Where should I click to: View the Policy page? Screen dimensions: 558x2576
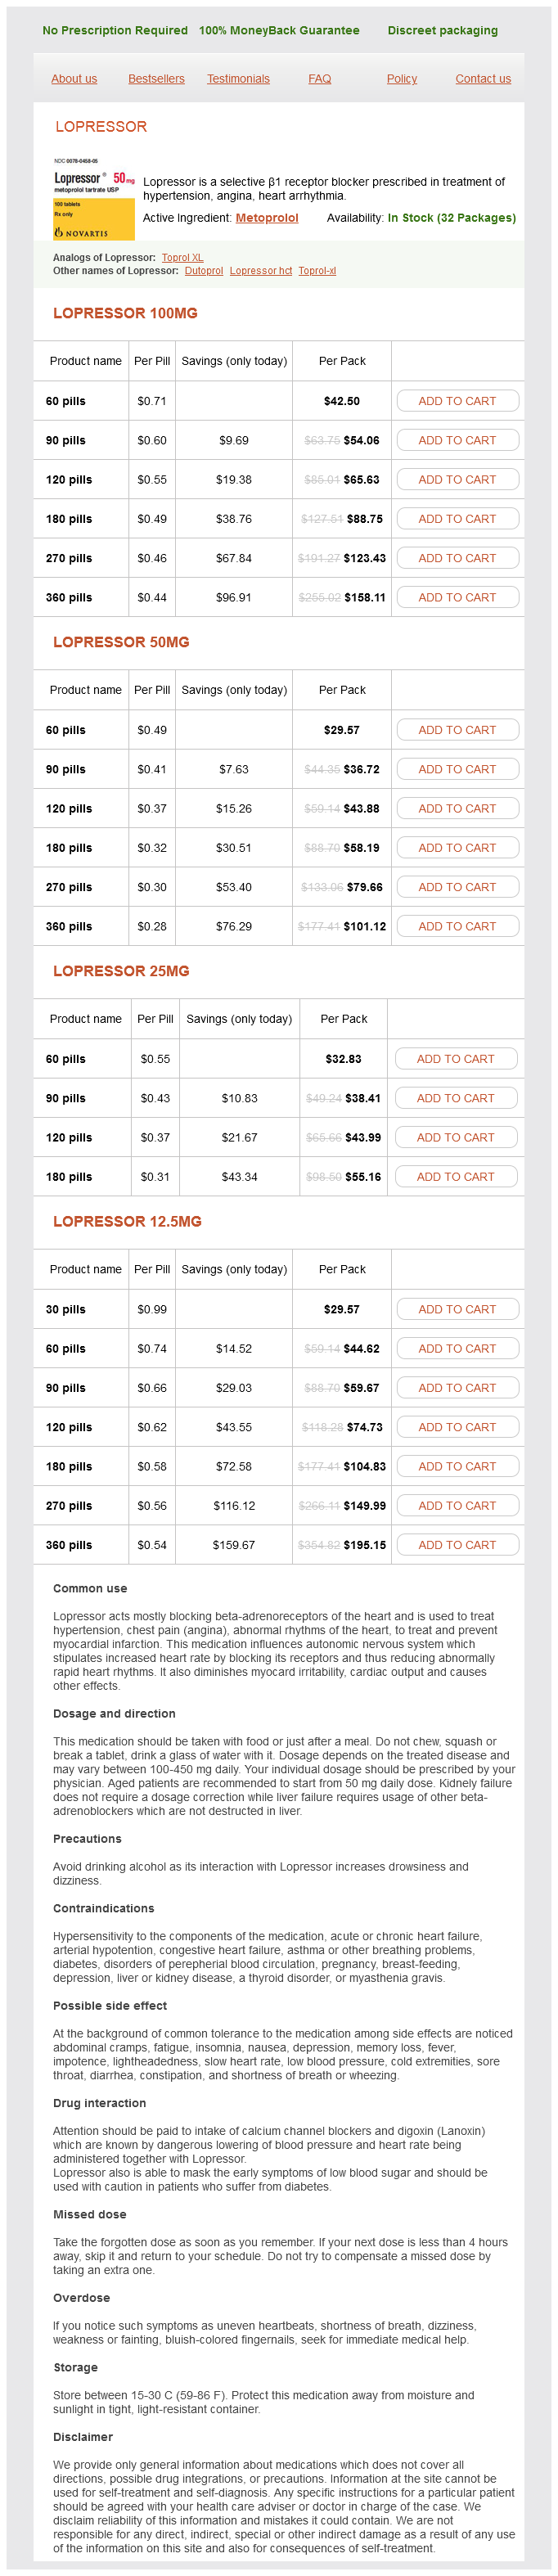tap(402, 79)
